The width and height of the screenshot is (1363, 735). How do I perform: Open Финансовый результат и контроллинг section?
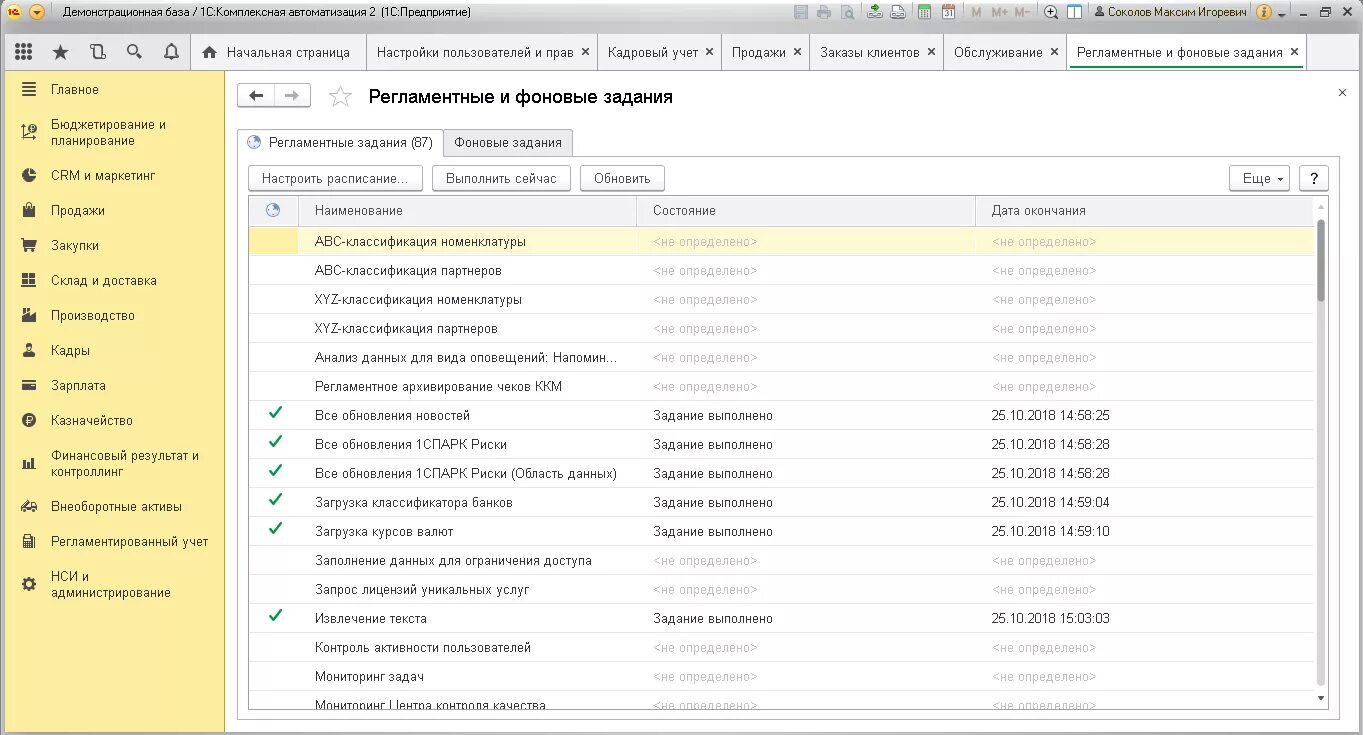[x=125, y=462]
